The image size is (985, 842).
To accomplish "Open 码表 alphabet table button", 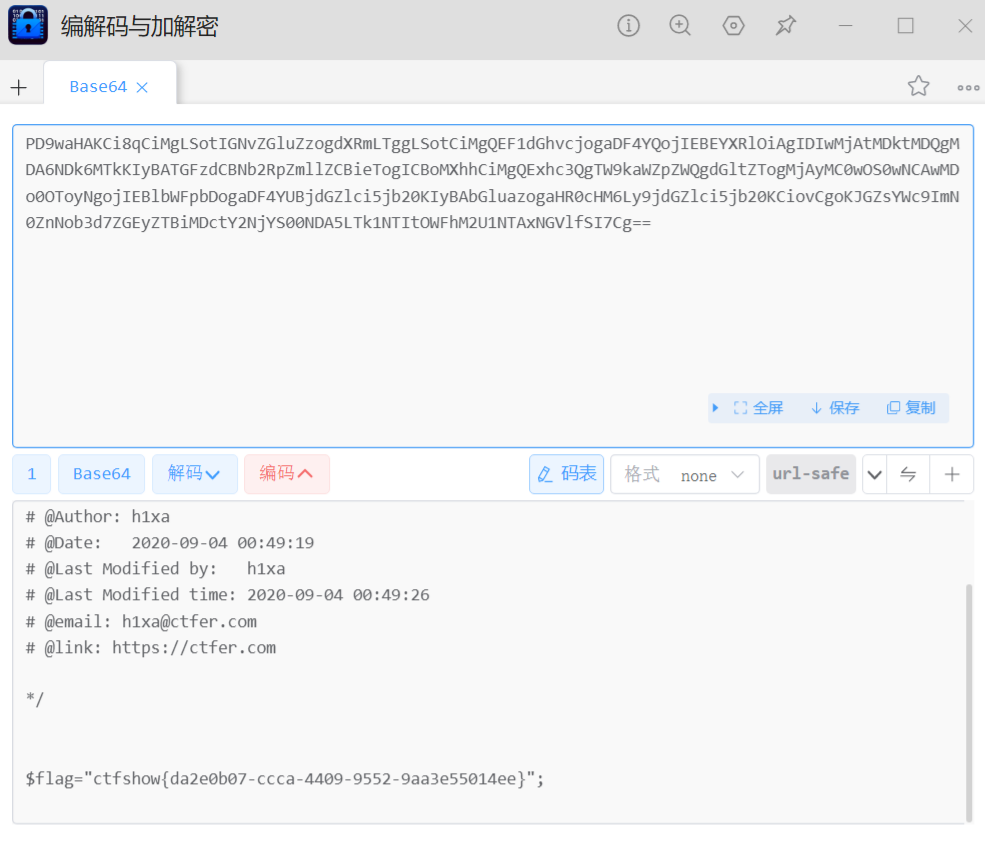I will click(x=567, y=474).
